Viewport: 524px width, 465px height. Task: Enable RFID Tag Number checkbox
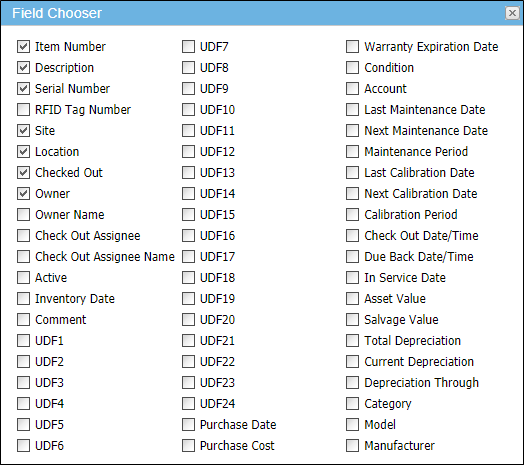pyautogui.click(x=23, y=109)
